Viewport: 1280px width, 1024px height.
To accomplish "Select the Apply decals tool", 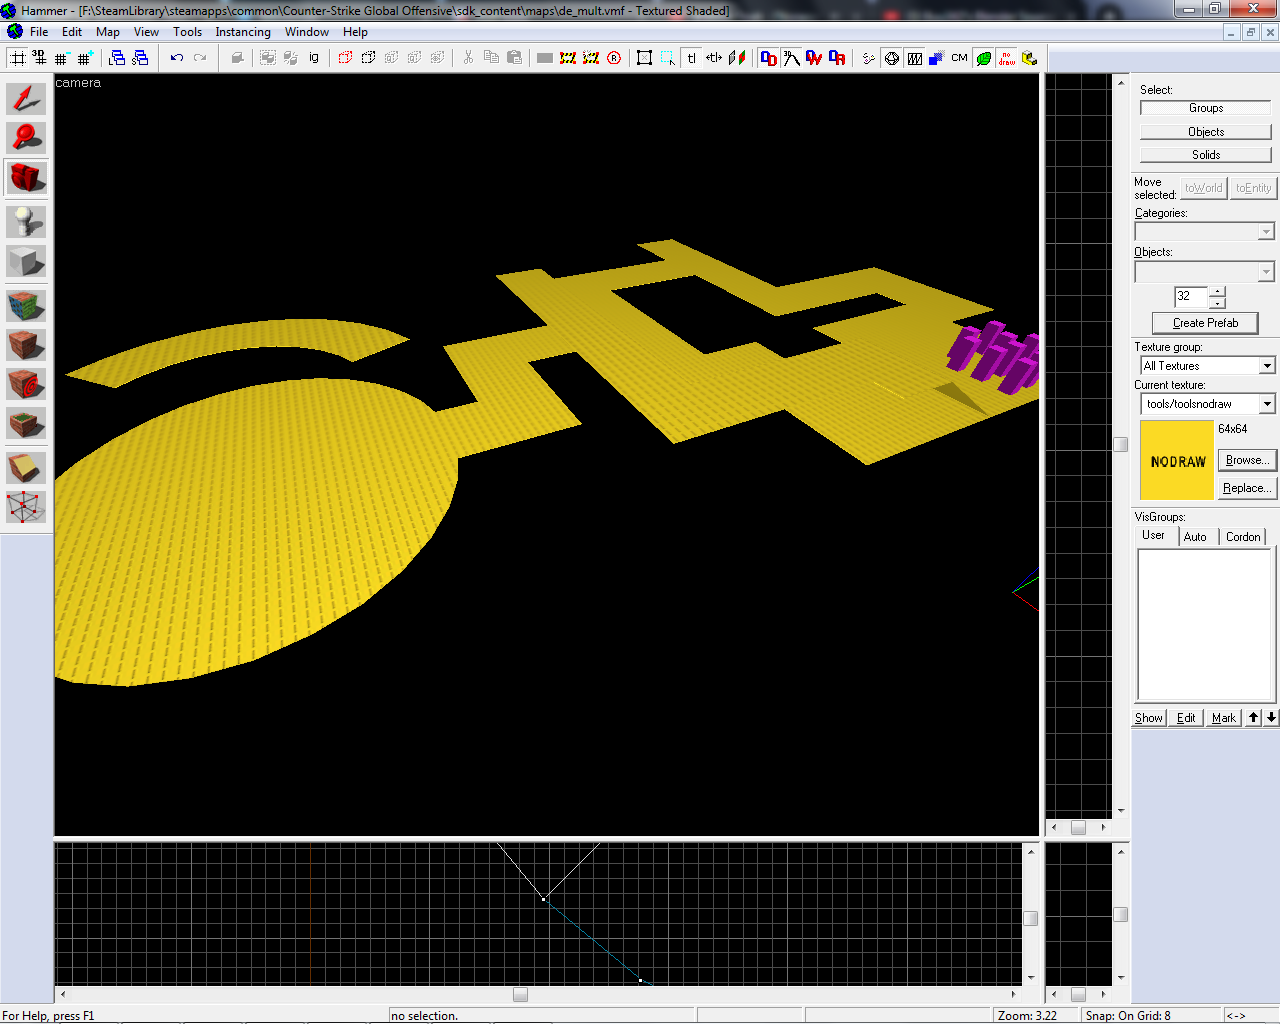I will point(26,384).
